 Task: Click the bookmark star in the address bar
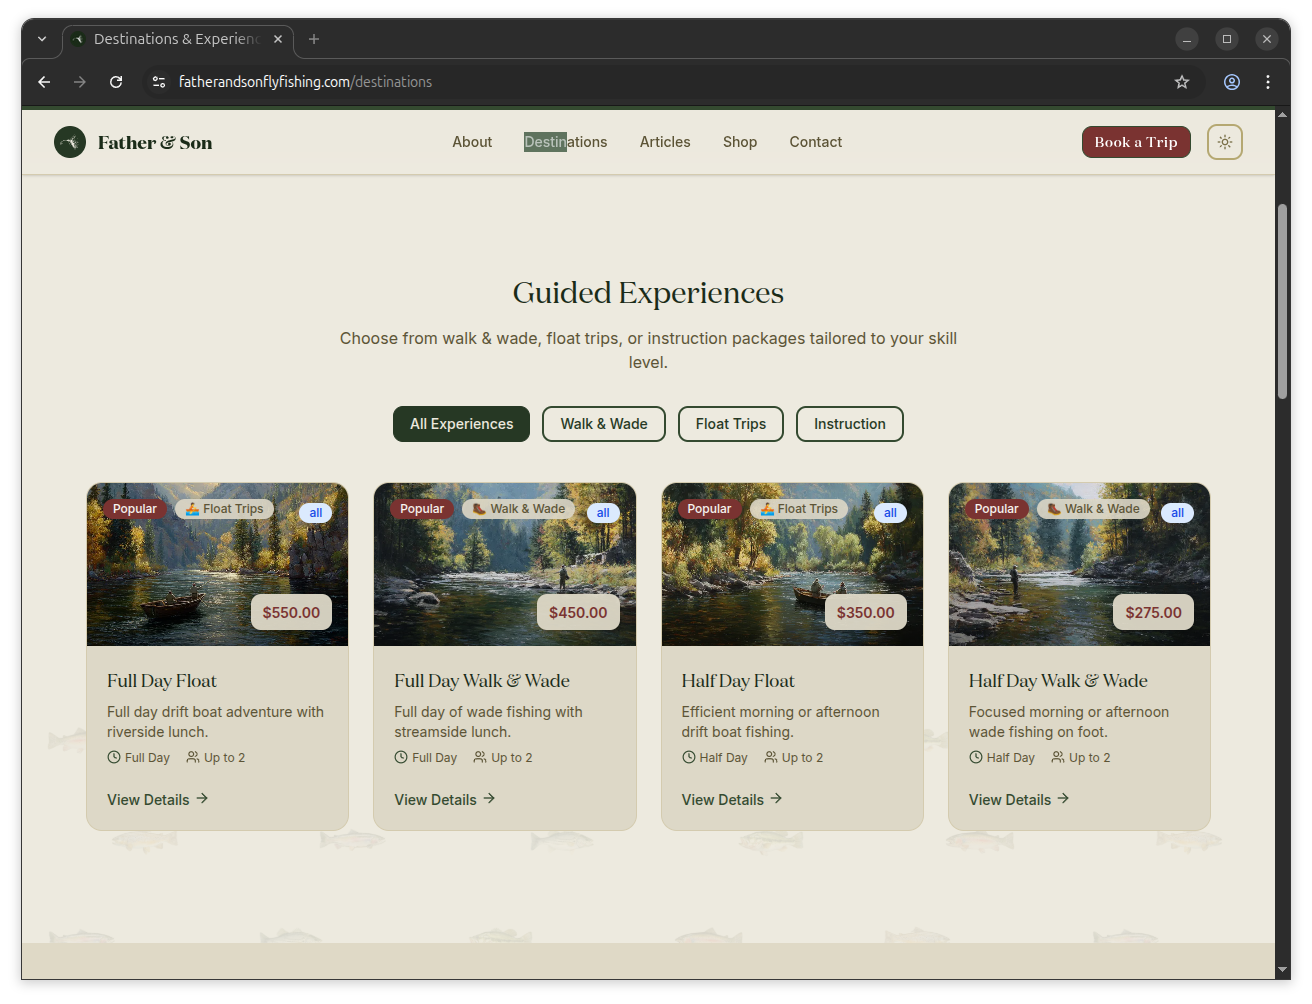1182,82
